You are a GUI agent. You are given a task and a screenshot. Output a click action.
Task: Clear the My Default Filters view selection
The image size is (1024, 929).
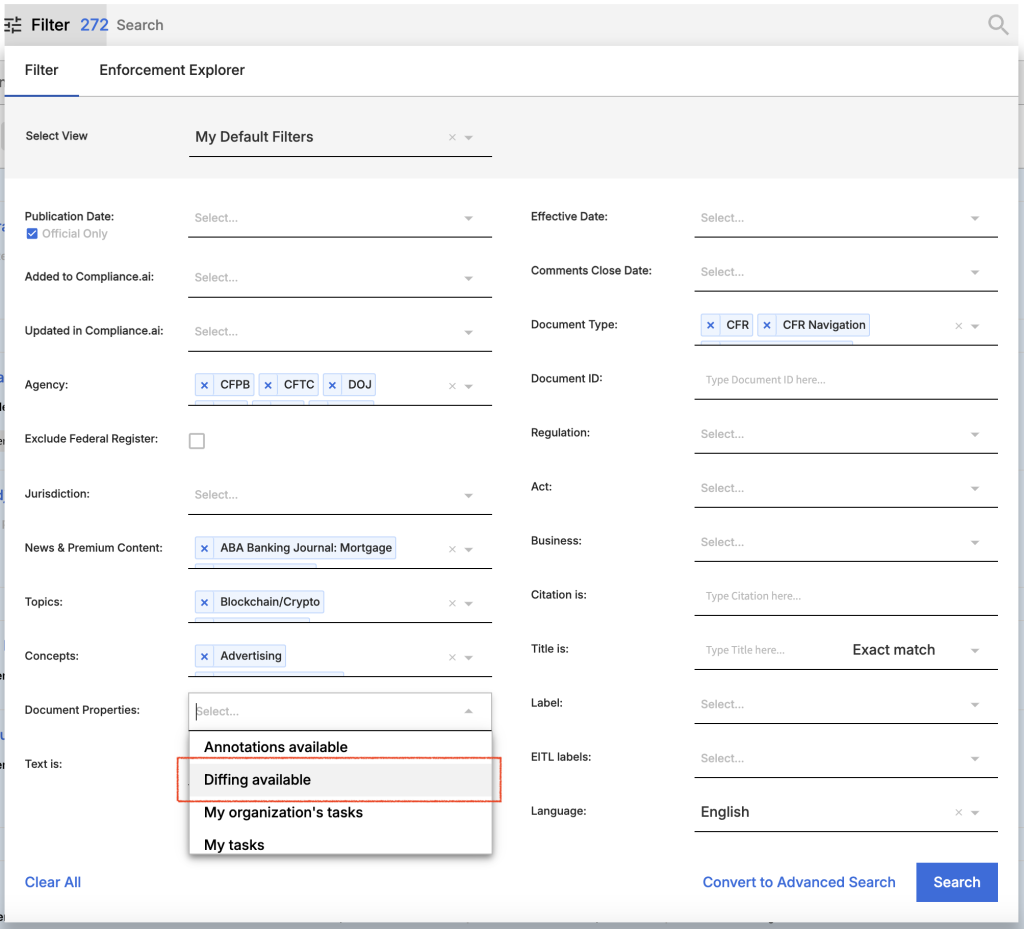click(452, 138)
